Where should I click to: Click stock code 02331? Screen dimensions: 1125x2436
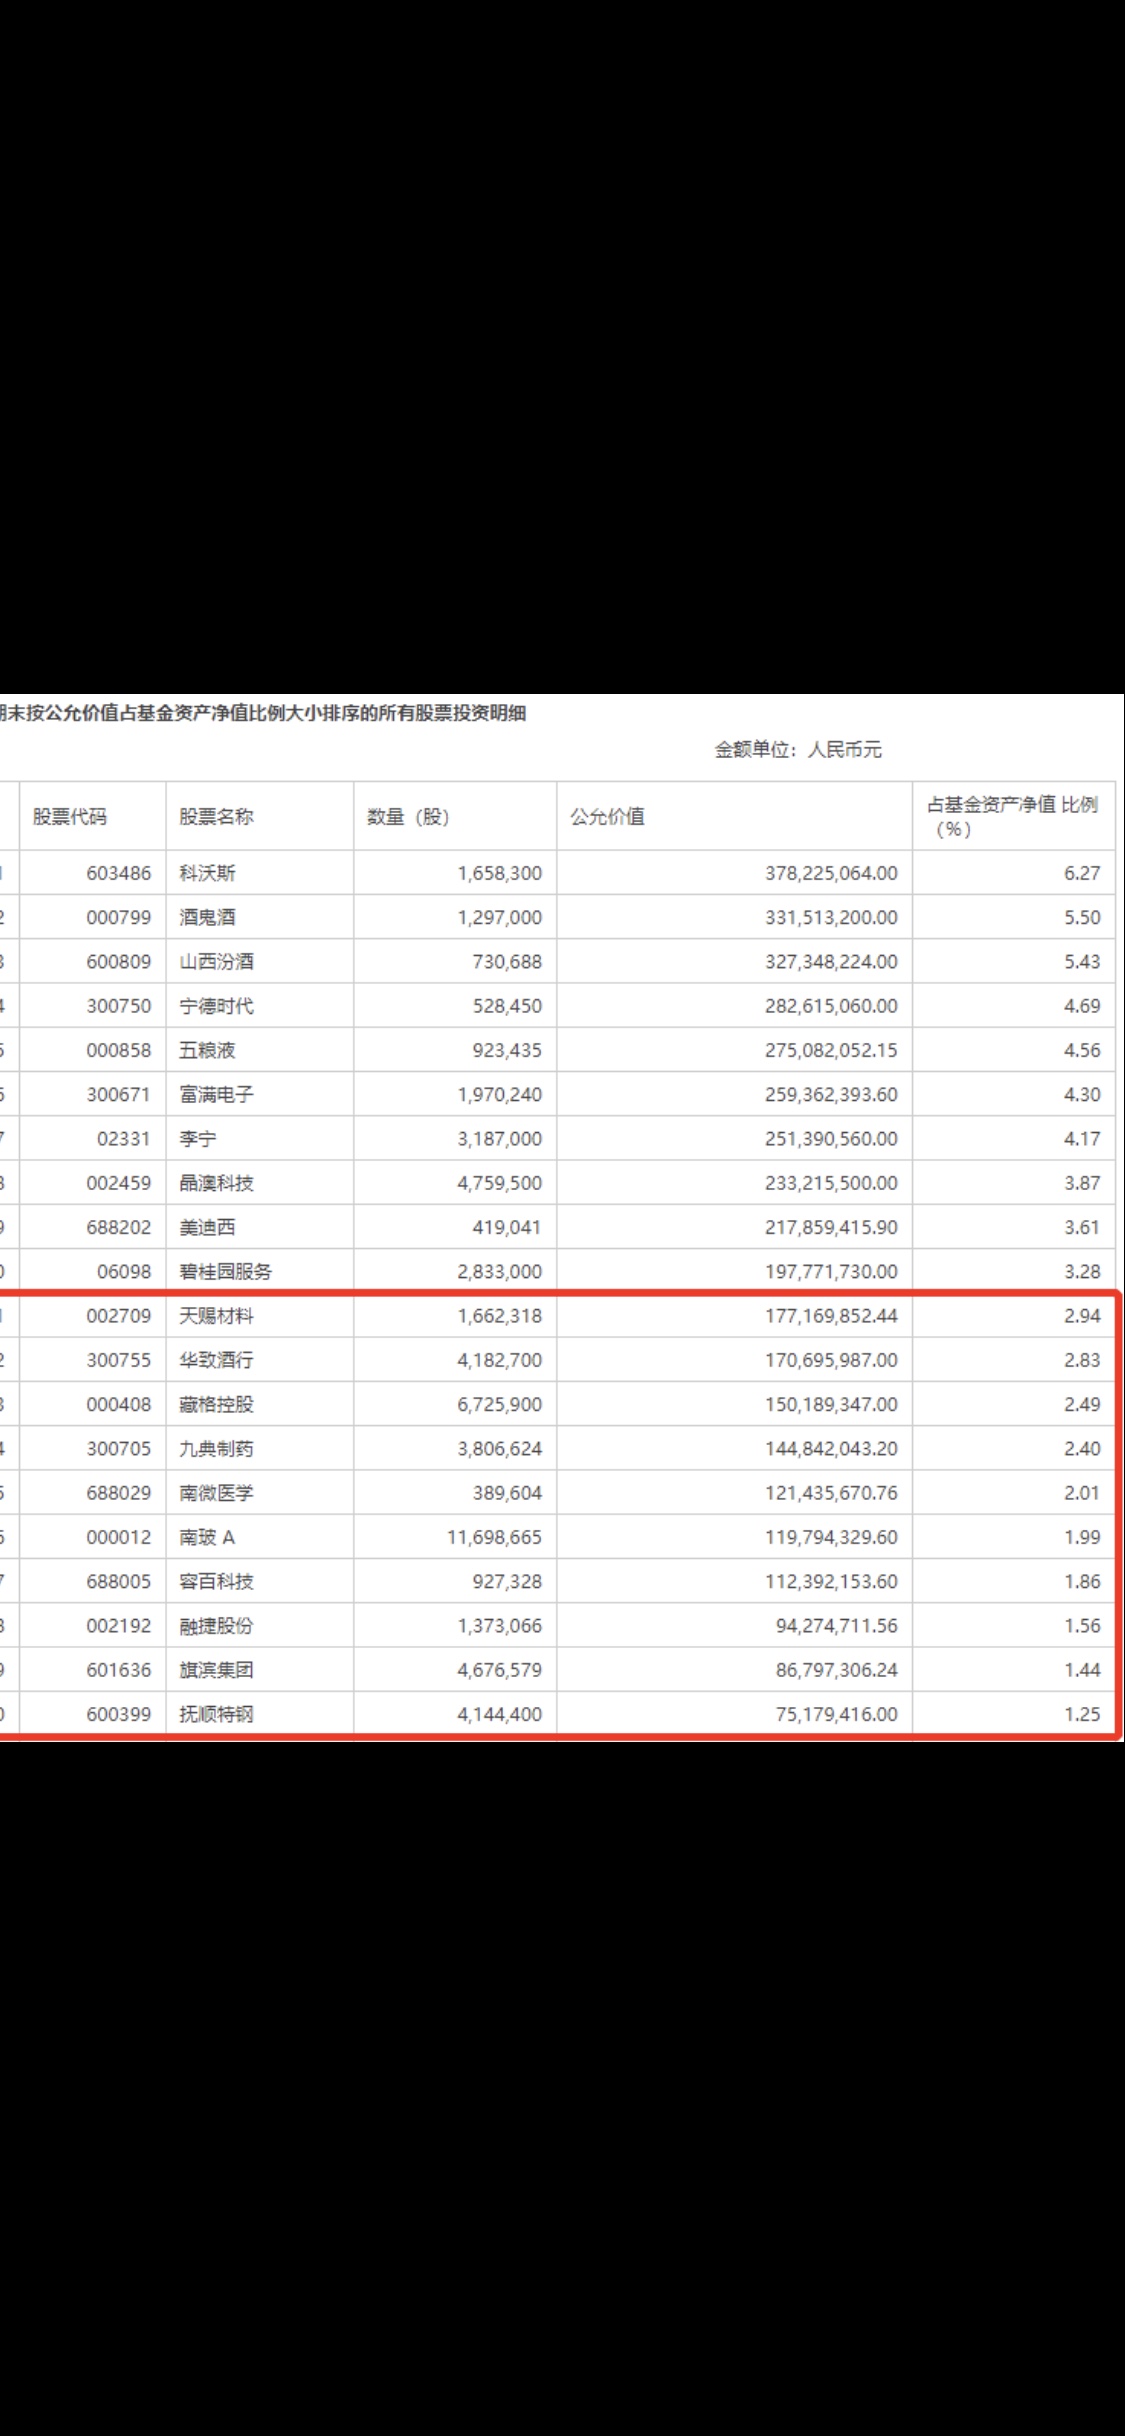pos(124,1138)
